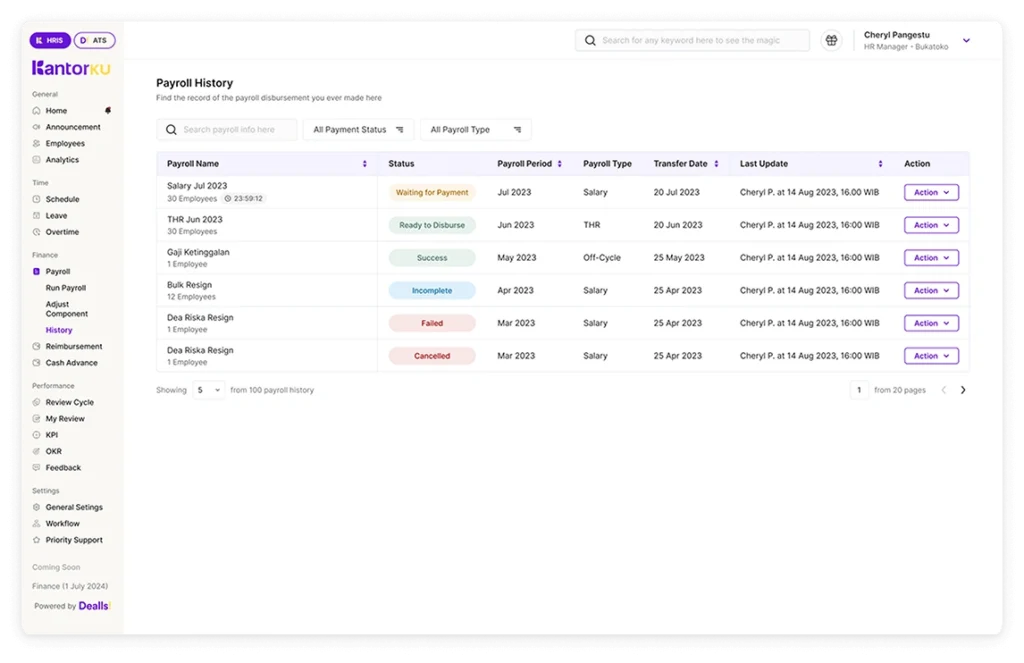Select the Schedule icon under Time

(36, 199)
